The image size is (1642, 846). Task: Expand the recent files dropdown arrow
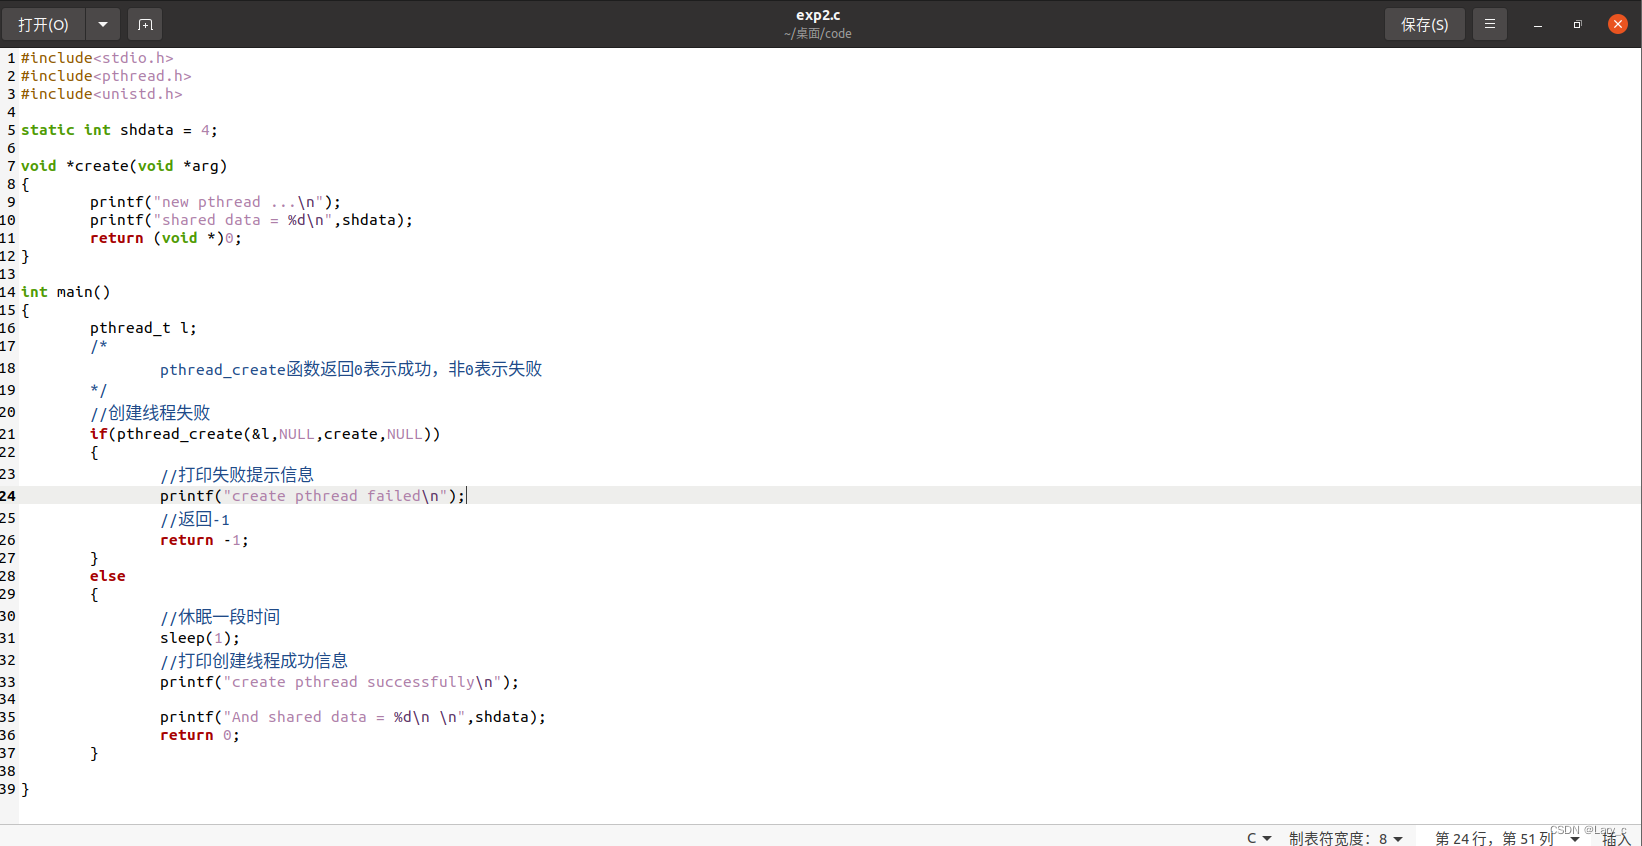103,24
